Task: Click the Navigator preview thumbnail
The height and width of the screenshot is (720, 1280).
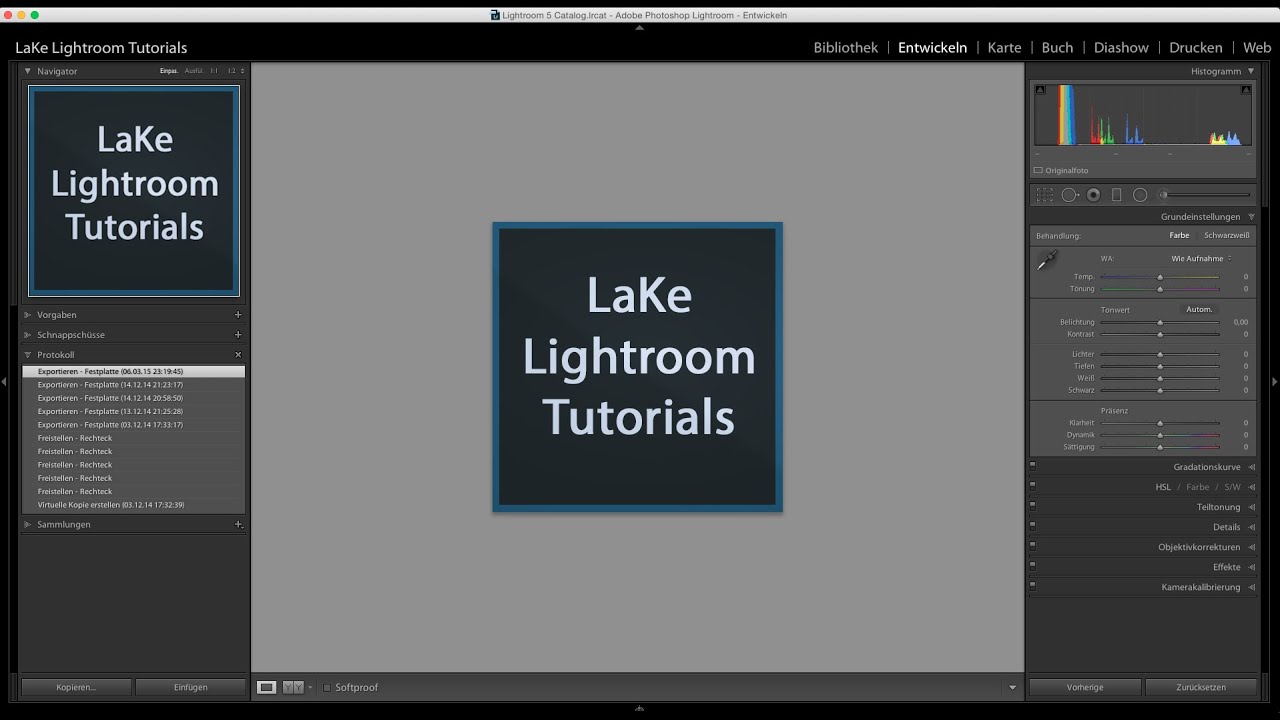Action: pos(134,190)
